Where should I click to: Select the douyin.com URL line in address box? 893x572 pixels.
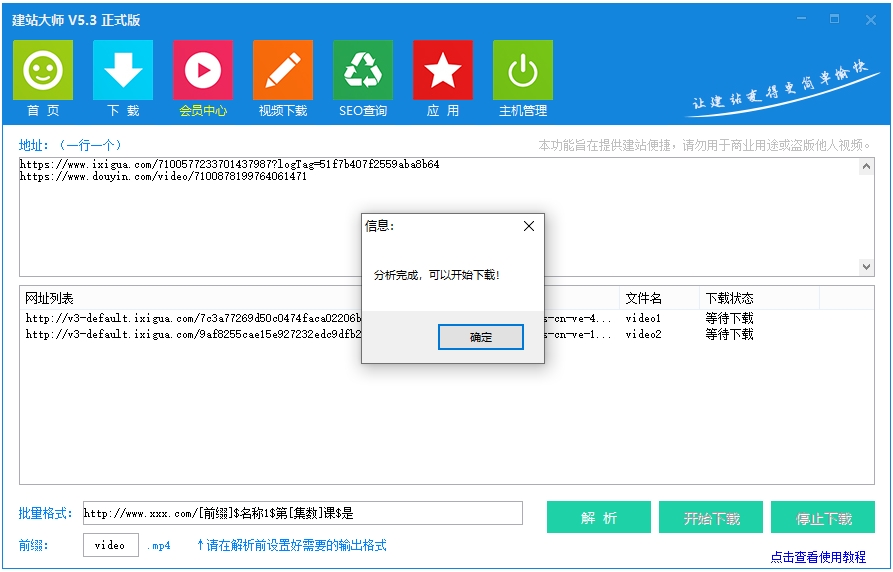(163, 177)
